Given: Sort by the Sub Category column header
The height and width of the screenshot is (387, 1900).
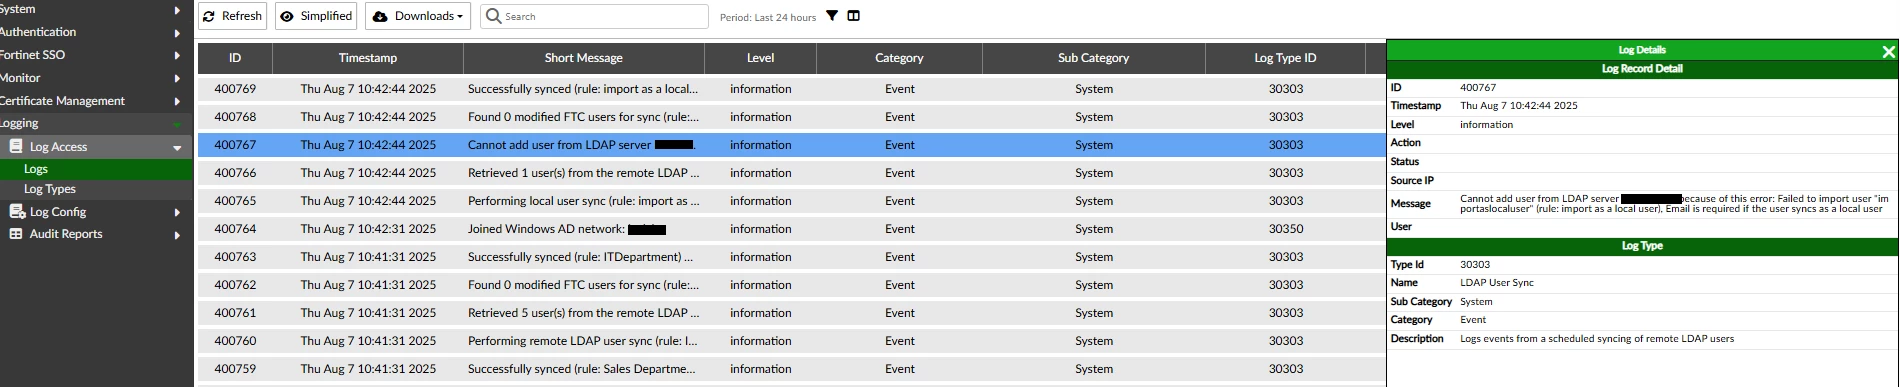Looking at the screenshot, I should tap(1094, 58).
